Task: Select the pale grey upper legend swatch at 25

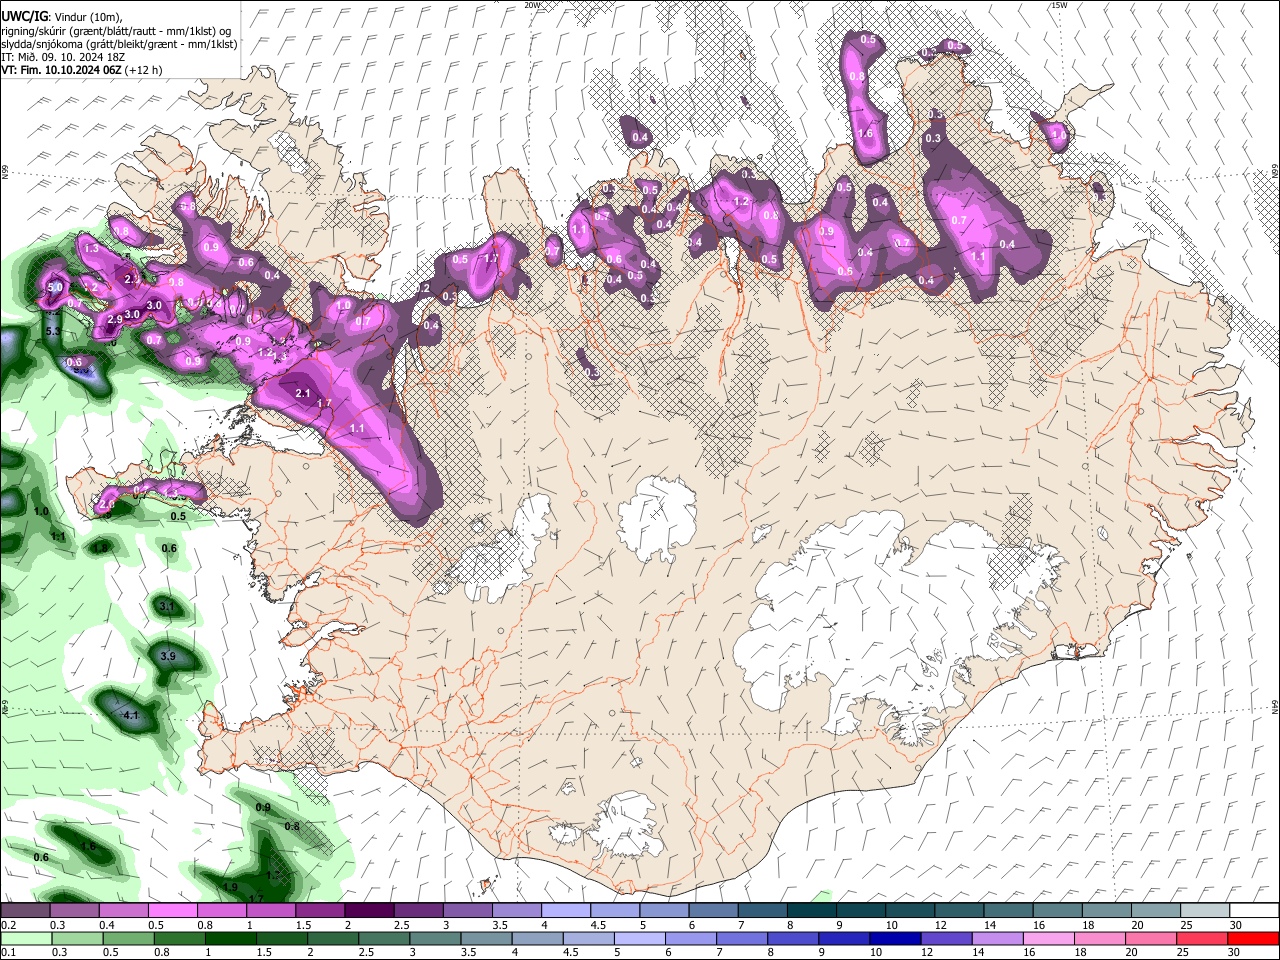Action: click(x=1205, y=911)
